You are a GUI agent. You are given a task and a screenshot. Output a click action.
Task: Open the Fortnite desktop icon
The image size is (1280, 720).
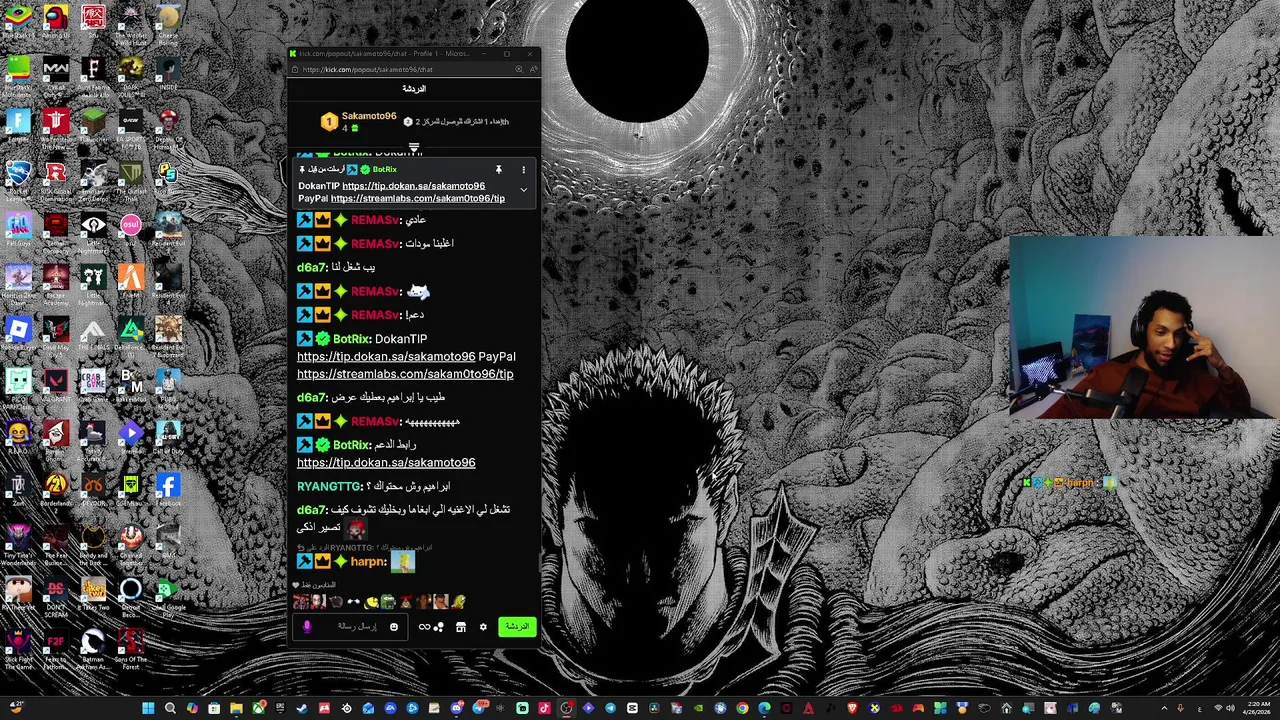click(18, 122)
